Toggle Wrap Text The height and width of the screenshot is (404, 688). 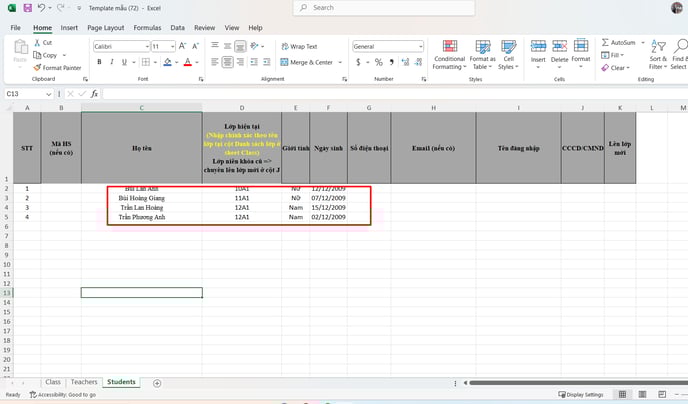(x=299, y=46)
